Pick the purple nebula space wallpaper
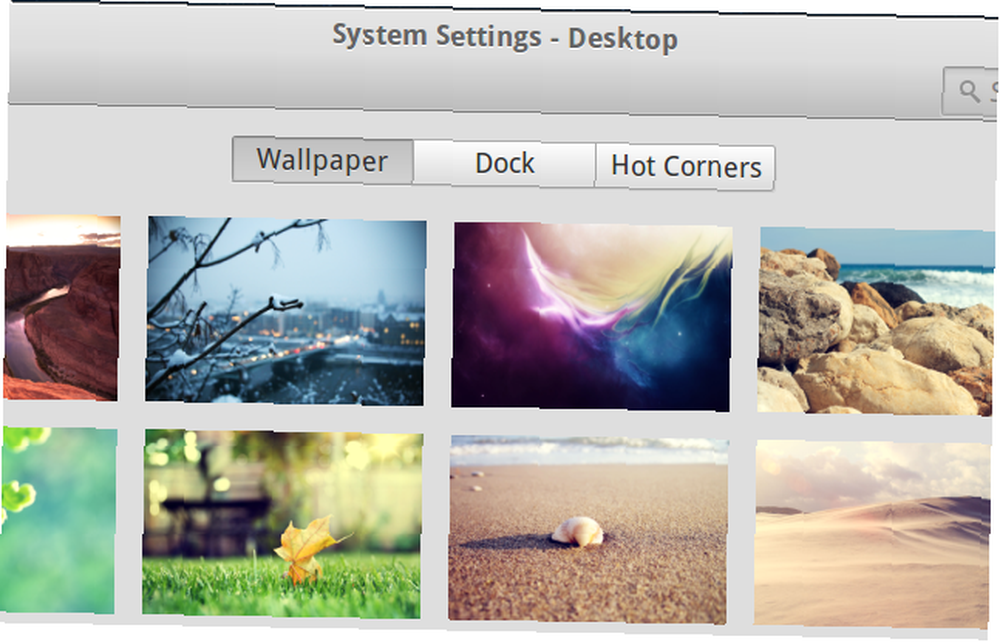 592,317
